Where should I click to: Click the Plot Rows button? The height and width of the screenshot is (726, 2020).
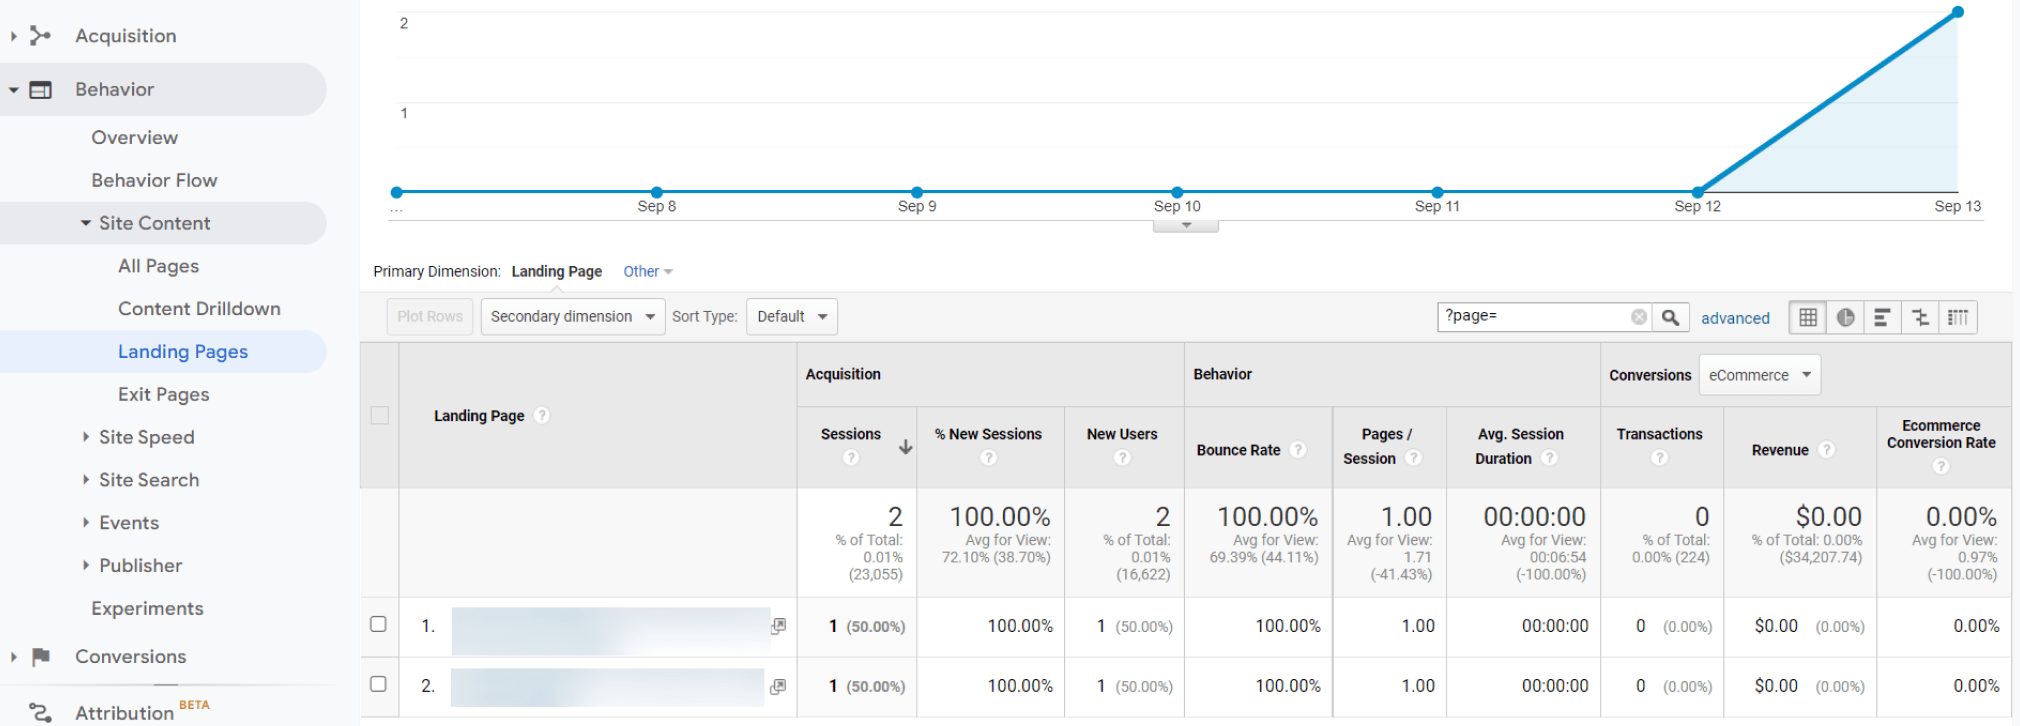430,317
